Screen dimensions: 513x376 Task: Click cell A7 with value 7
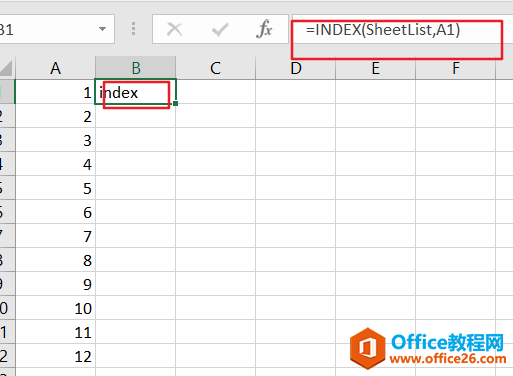[x=55, y=236]
